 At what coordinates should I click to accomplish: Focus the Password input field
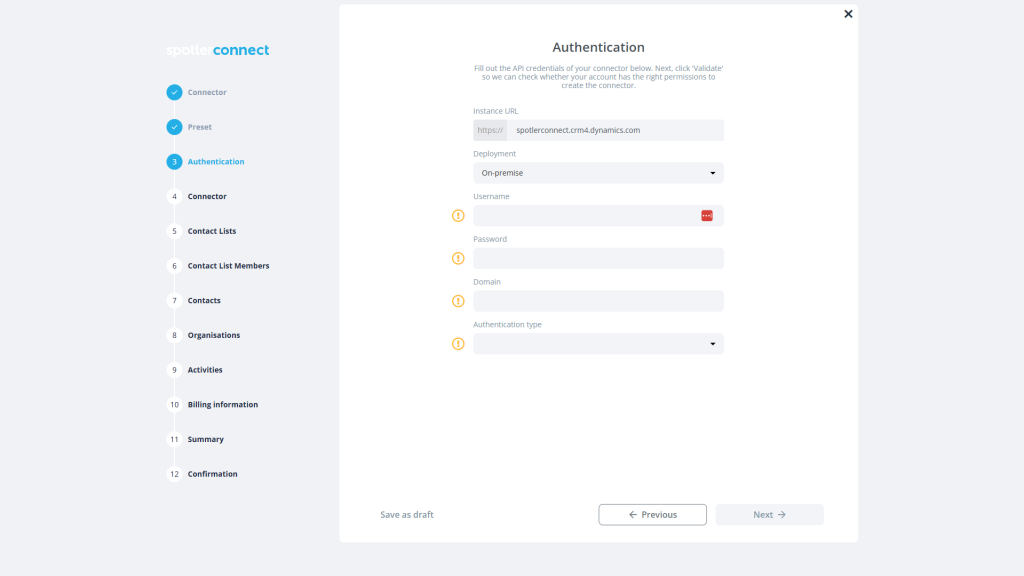(598, 259)
